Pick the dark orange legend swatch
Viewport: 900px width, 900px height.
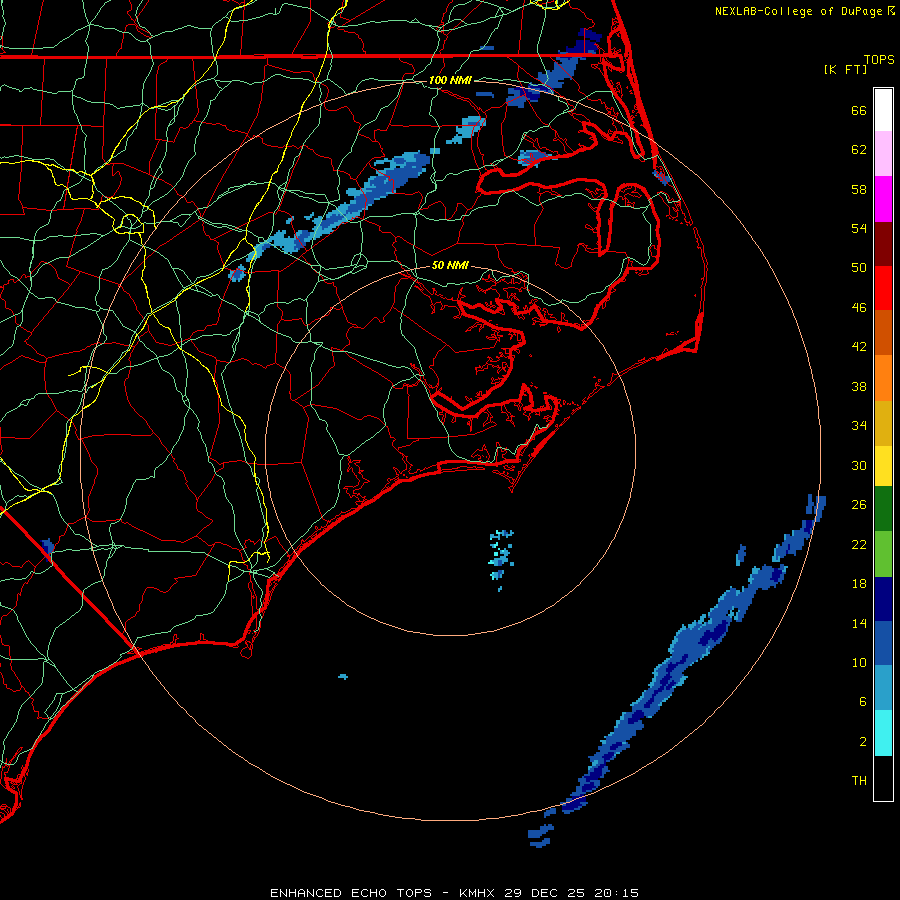(x=883, y=333)
